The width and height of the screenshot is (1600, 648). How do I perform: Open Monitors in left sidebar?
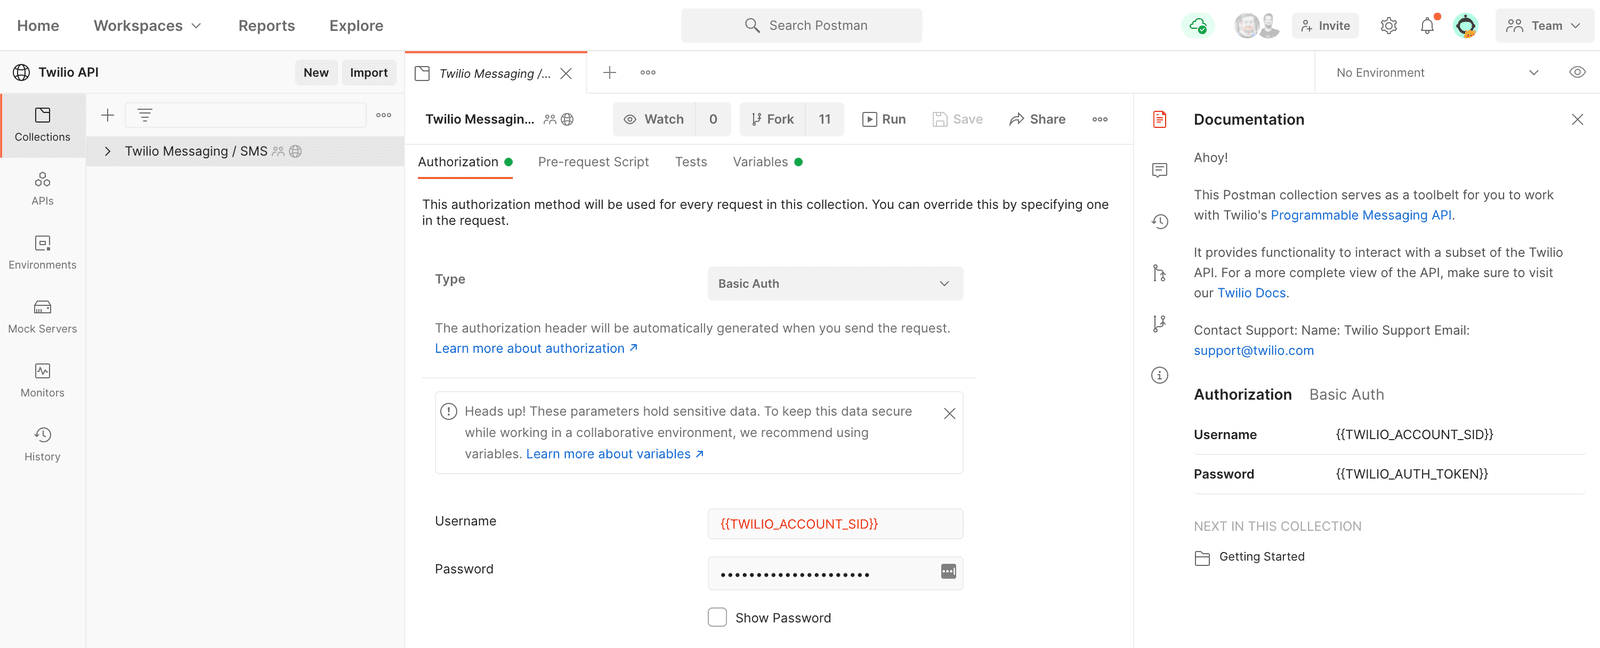42,380
